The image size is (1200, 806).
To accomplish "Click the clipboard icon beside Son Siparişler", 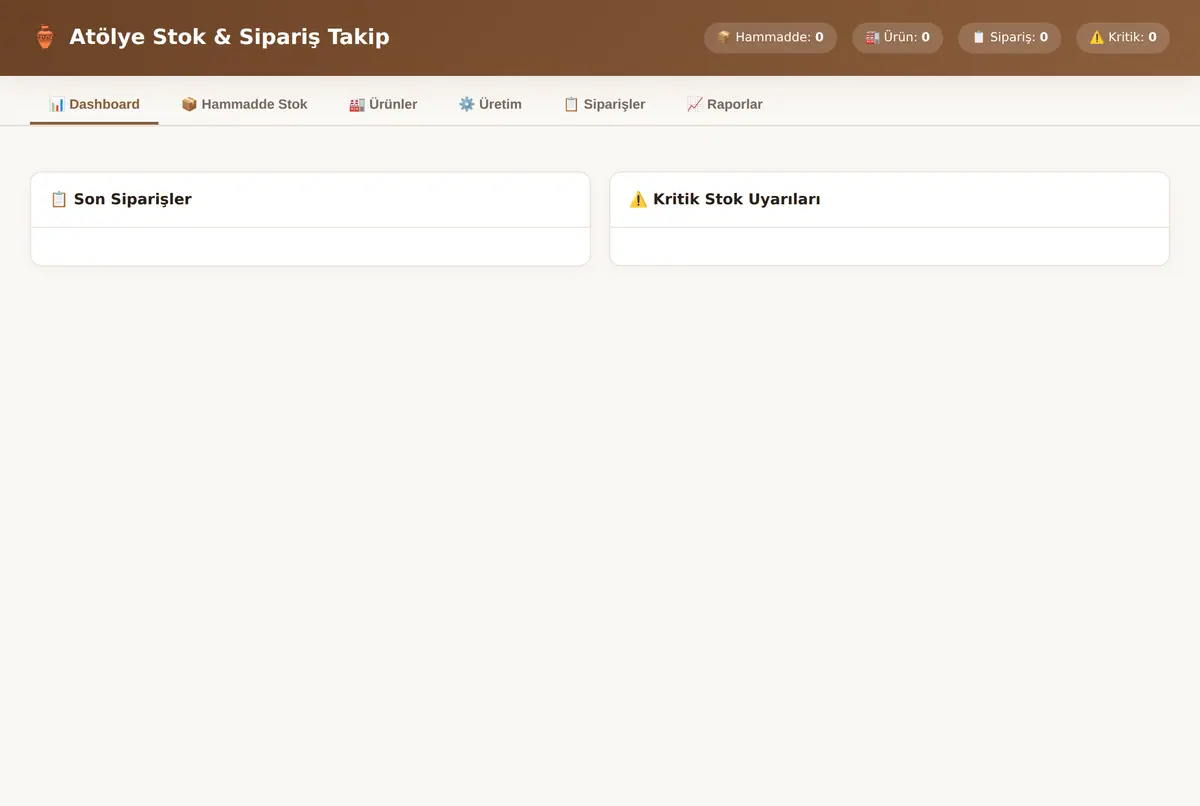I will pyautogui.click(x=59, y=199).
